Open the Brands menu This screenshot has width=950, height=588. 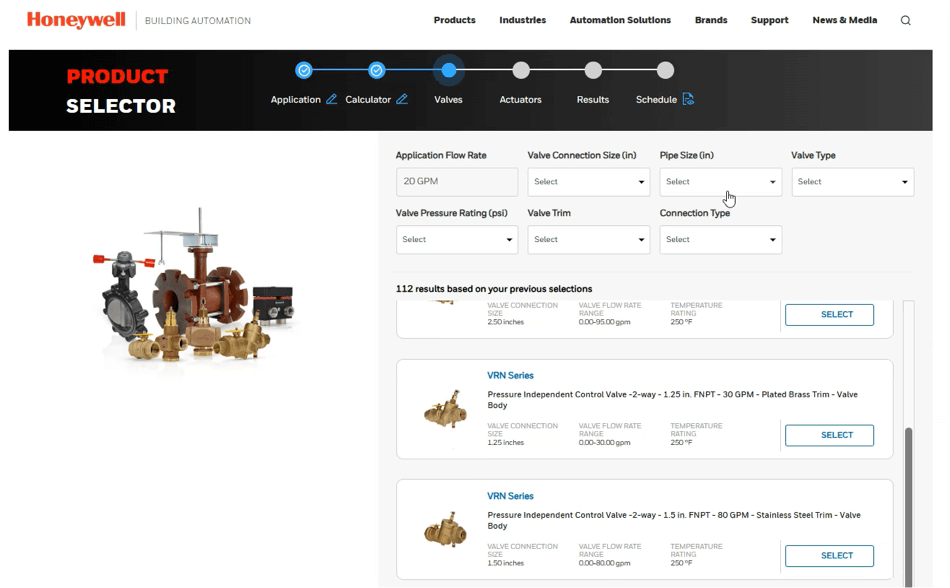click(711, 20)
